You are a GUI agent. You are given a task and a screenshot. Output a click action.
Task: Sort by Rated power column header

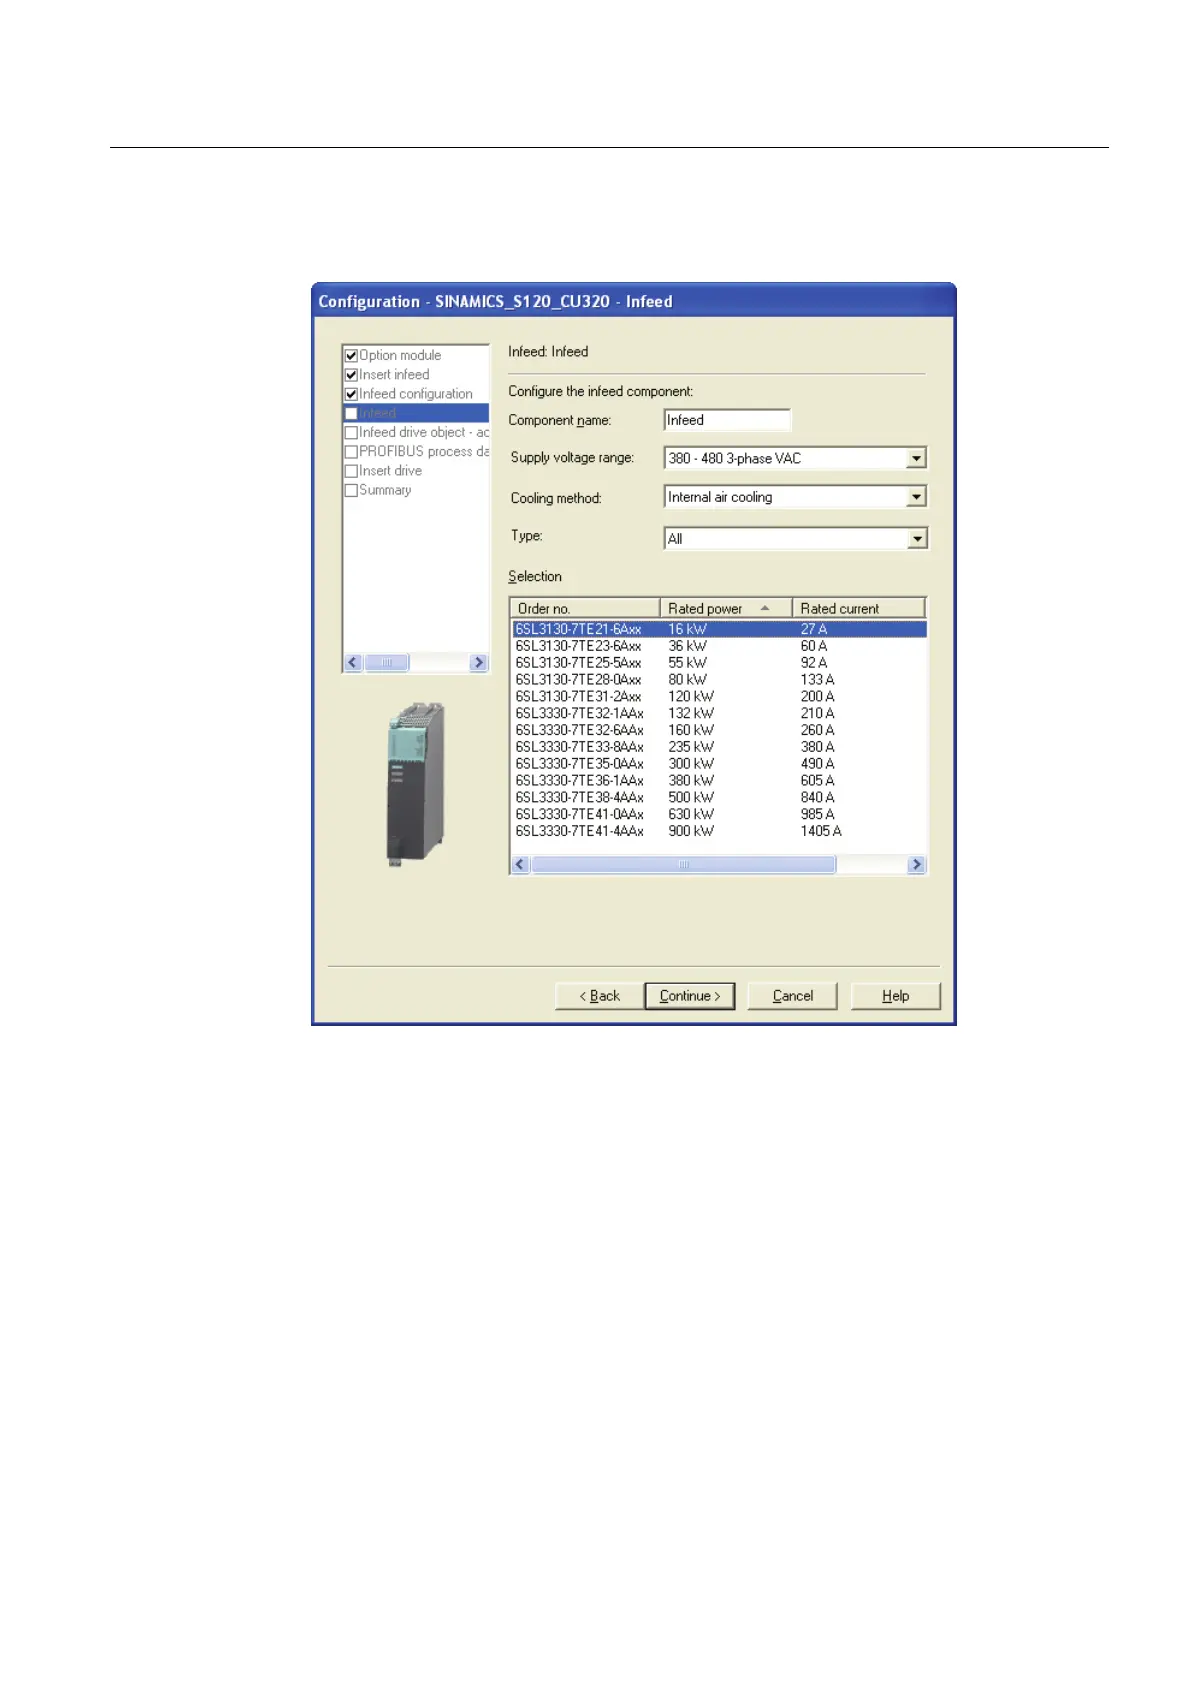(726, 608)
